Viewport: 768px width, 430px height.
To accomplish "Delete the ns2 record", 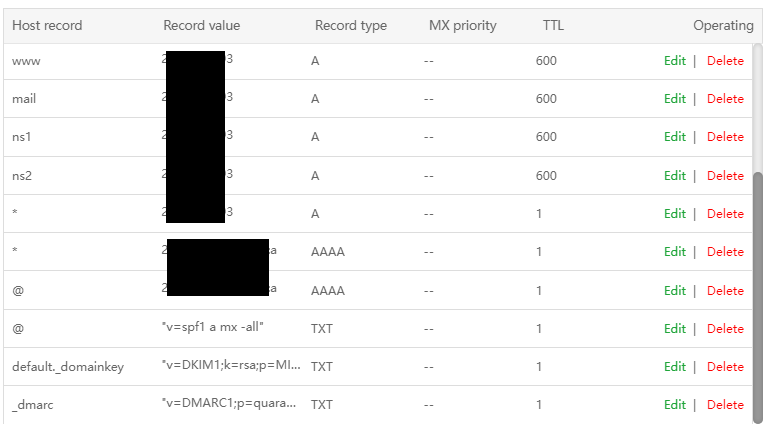I will (725, 176).
